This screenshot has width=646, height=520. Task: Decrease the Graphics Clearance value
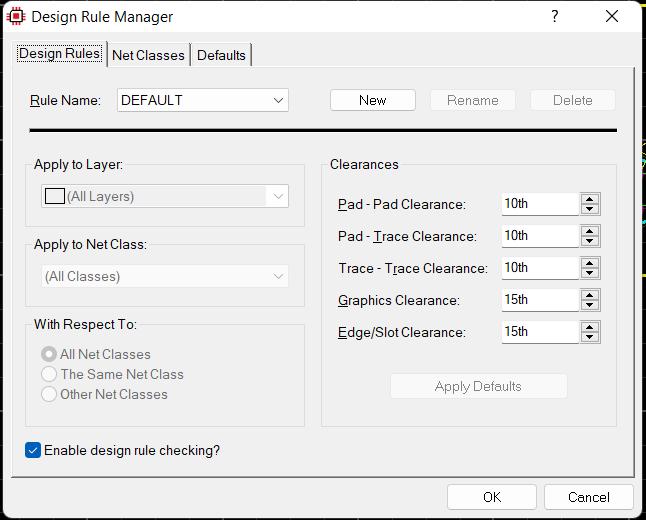590,305
